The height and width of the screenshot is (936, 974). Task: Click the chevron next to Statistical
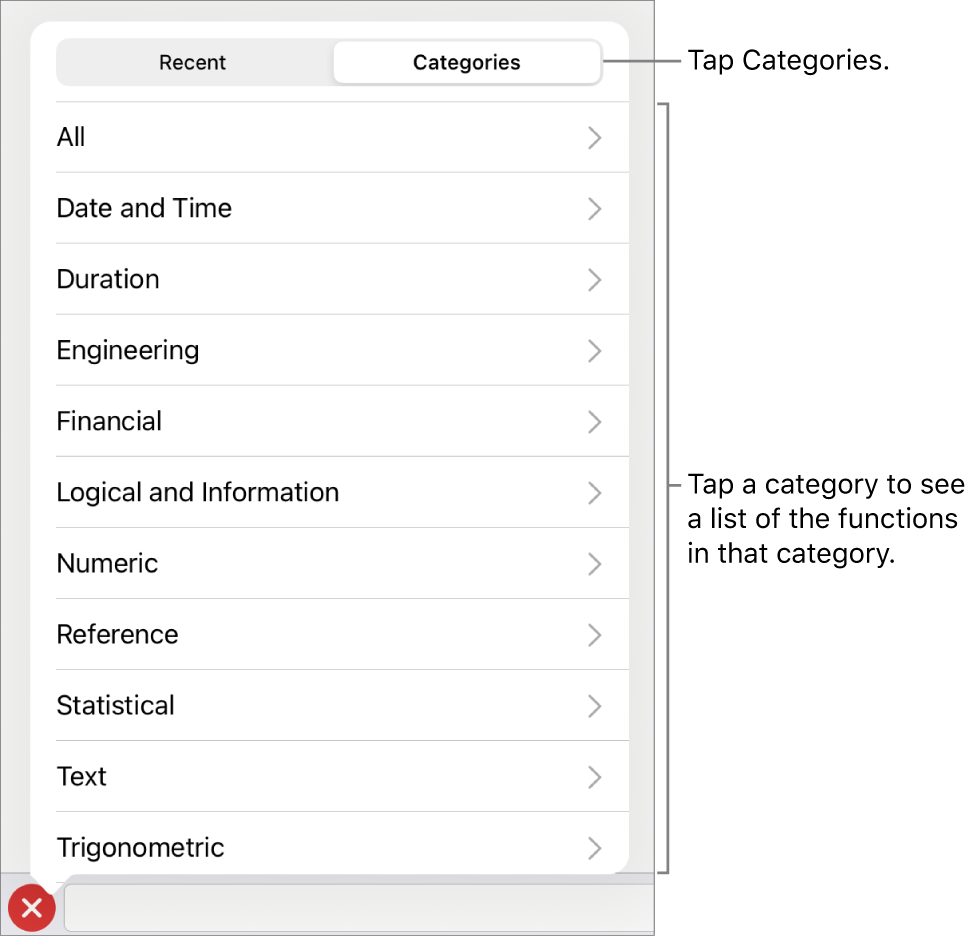pyautogui.click(x=595, y=706)
